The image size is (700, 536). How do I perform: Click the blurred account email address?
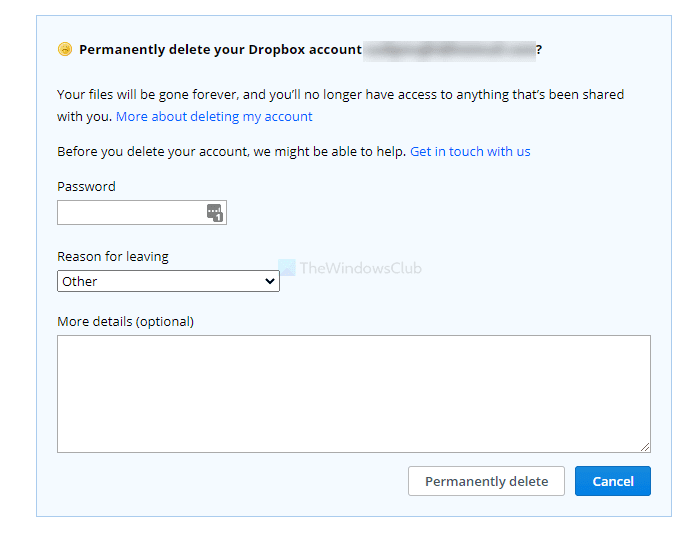pos(449,49)
